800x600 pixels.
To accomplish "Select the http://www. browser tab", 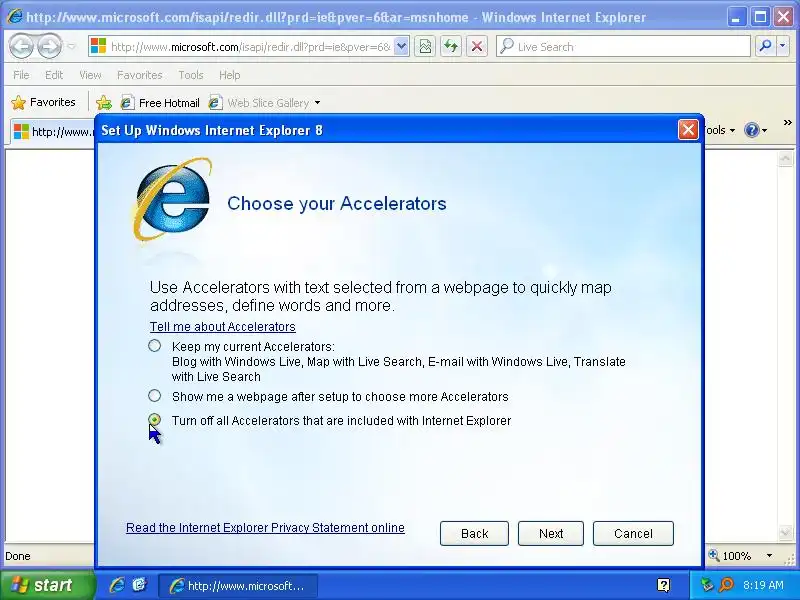I will point(54,132).
